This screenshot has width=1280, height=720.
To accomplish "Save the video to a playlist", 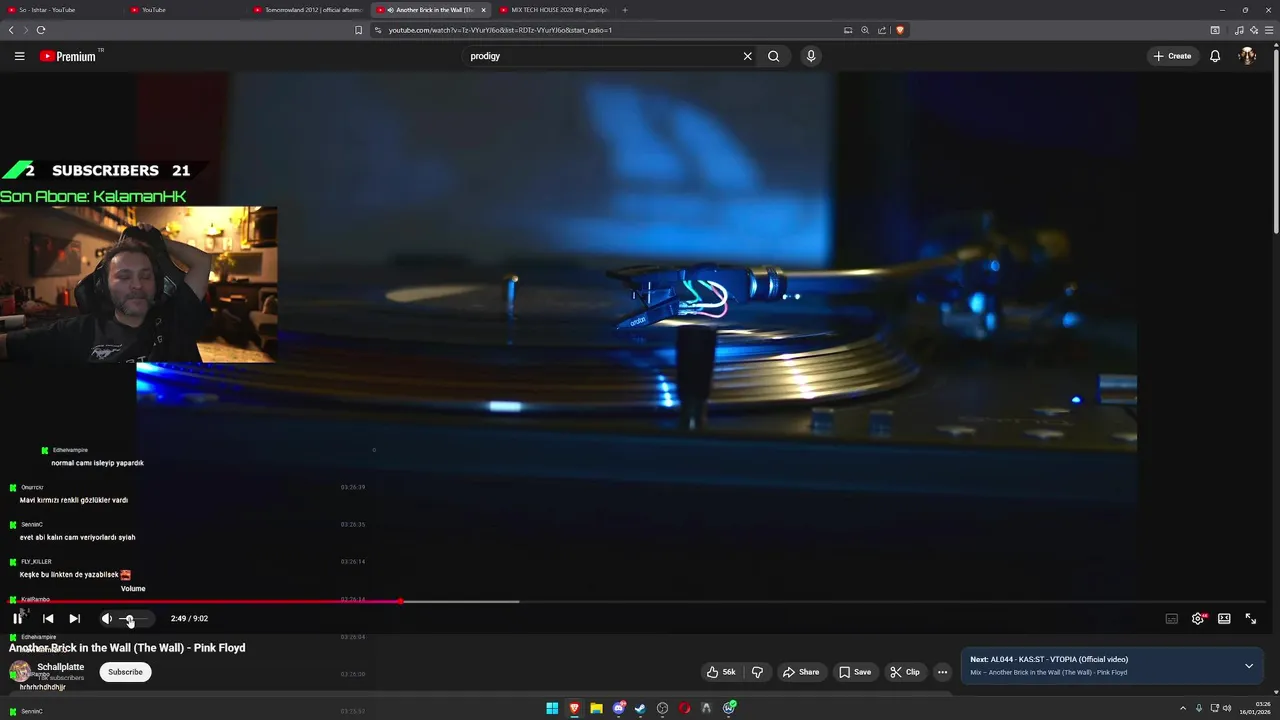I will 855,672.
